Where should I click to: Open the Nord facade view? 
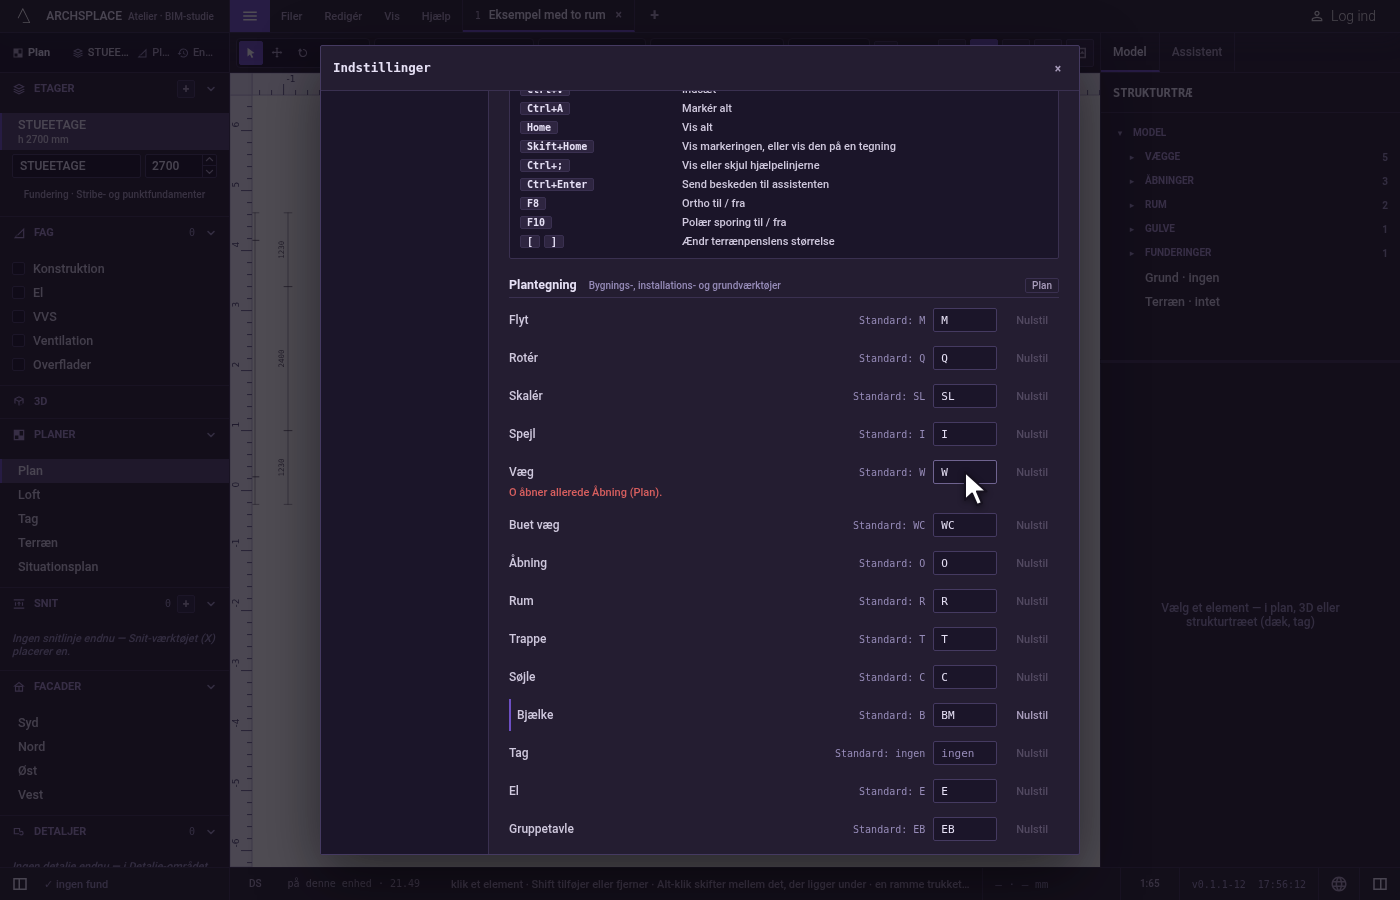115,747
